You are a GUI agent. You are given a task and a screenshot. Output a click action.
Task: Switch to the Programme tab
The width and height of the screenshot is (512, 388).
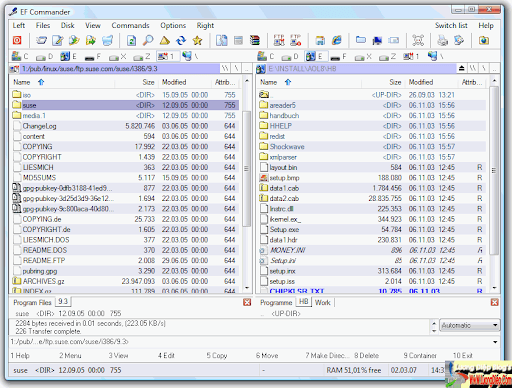click(276, 302)
